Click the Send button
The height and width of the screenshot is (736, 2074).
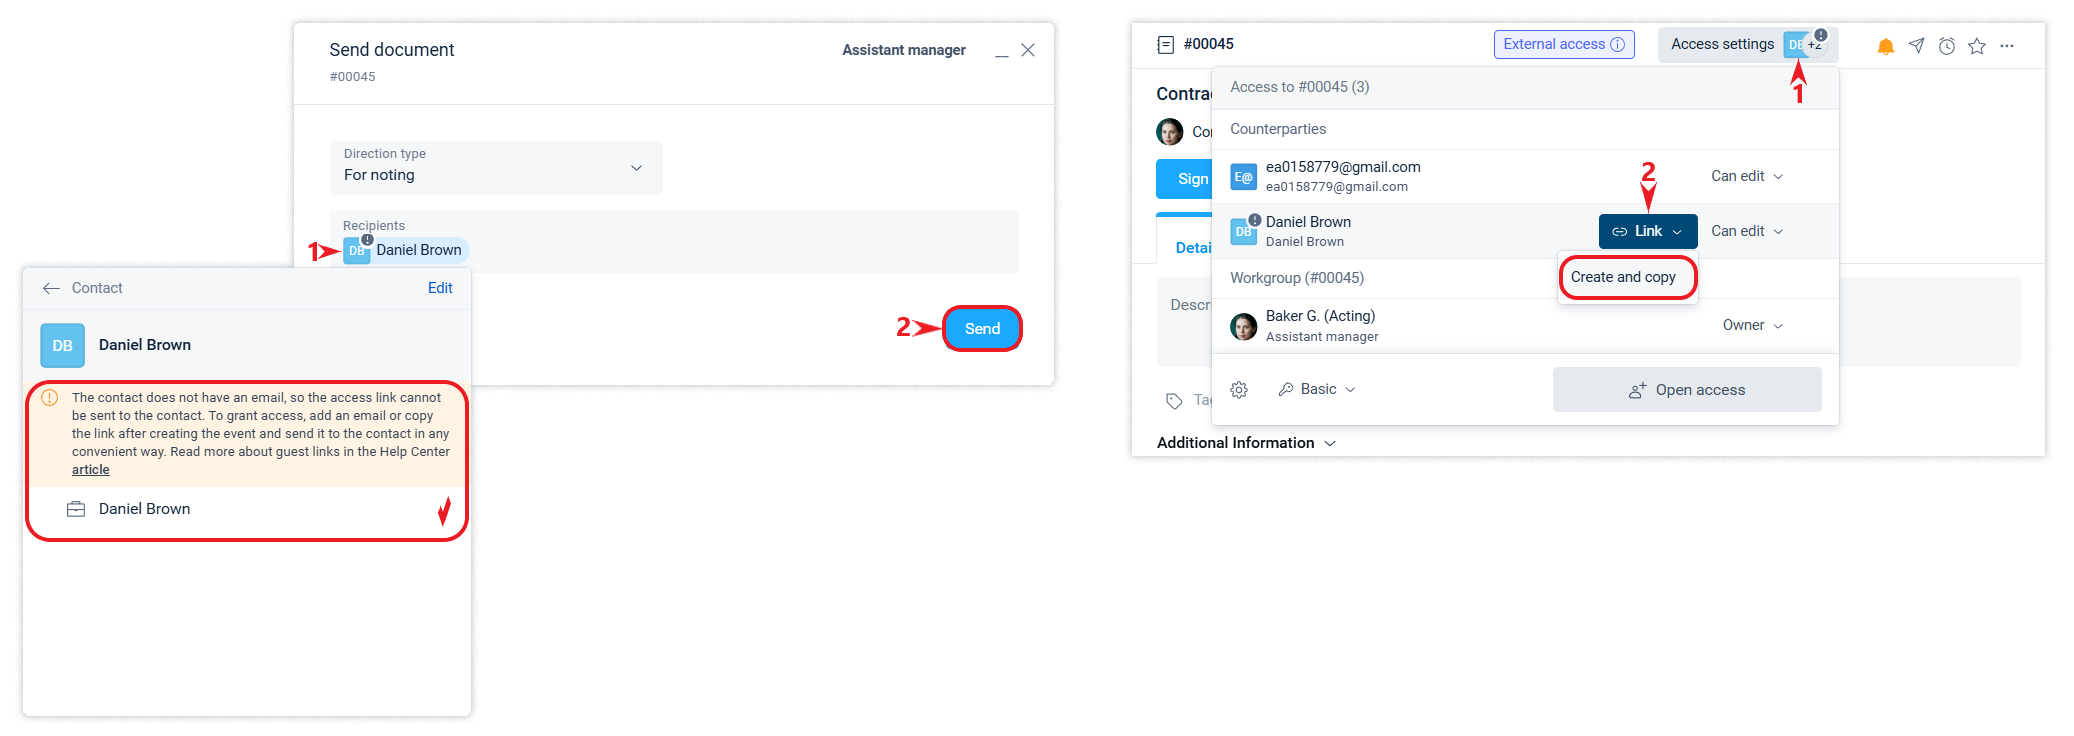[982, 329]
